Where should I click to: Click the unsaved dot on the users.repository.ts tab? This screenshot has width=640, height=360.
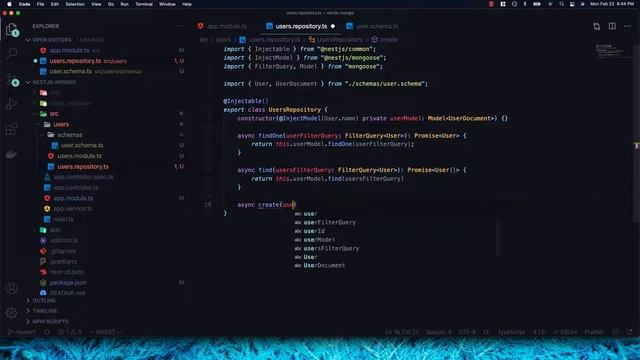[333, 26]
